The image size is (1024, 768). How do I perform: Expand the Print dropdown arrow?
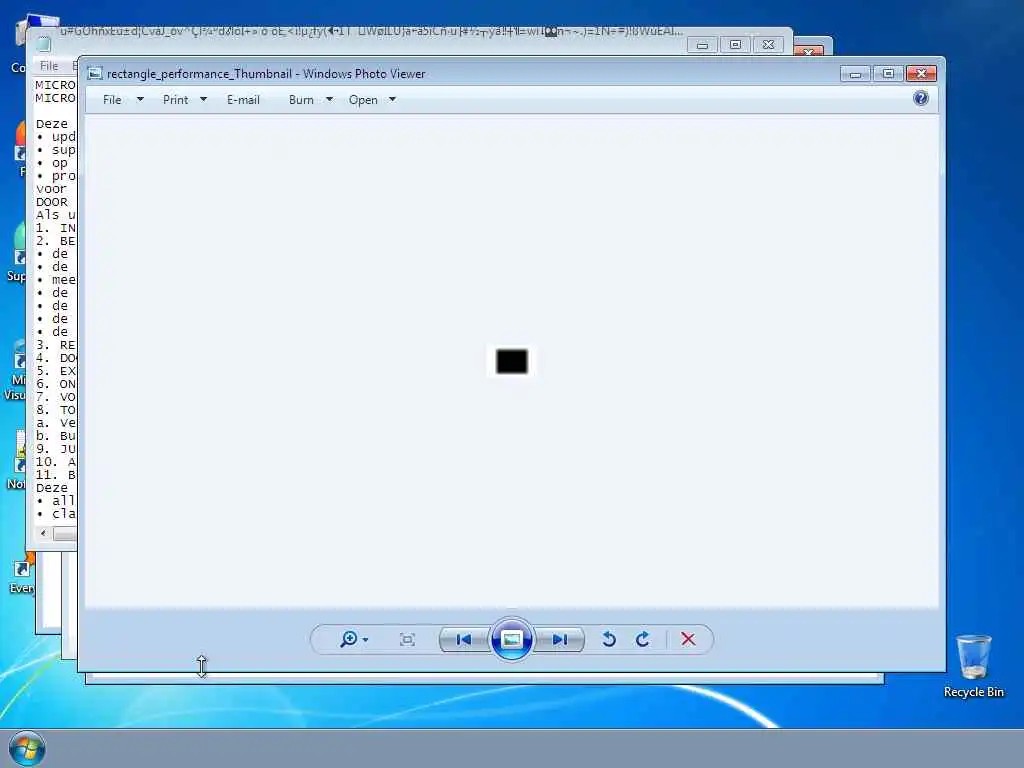click(x=203, y=100)
